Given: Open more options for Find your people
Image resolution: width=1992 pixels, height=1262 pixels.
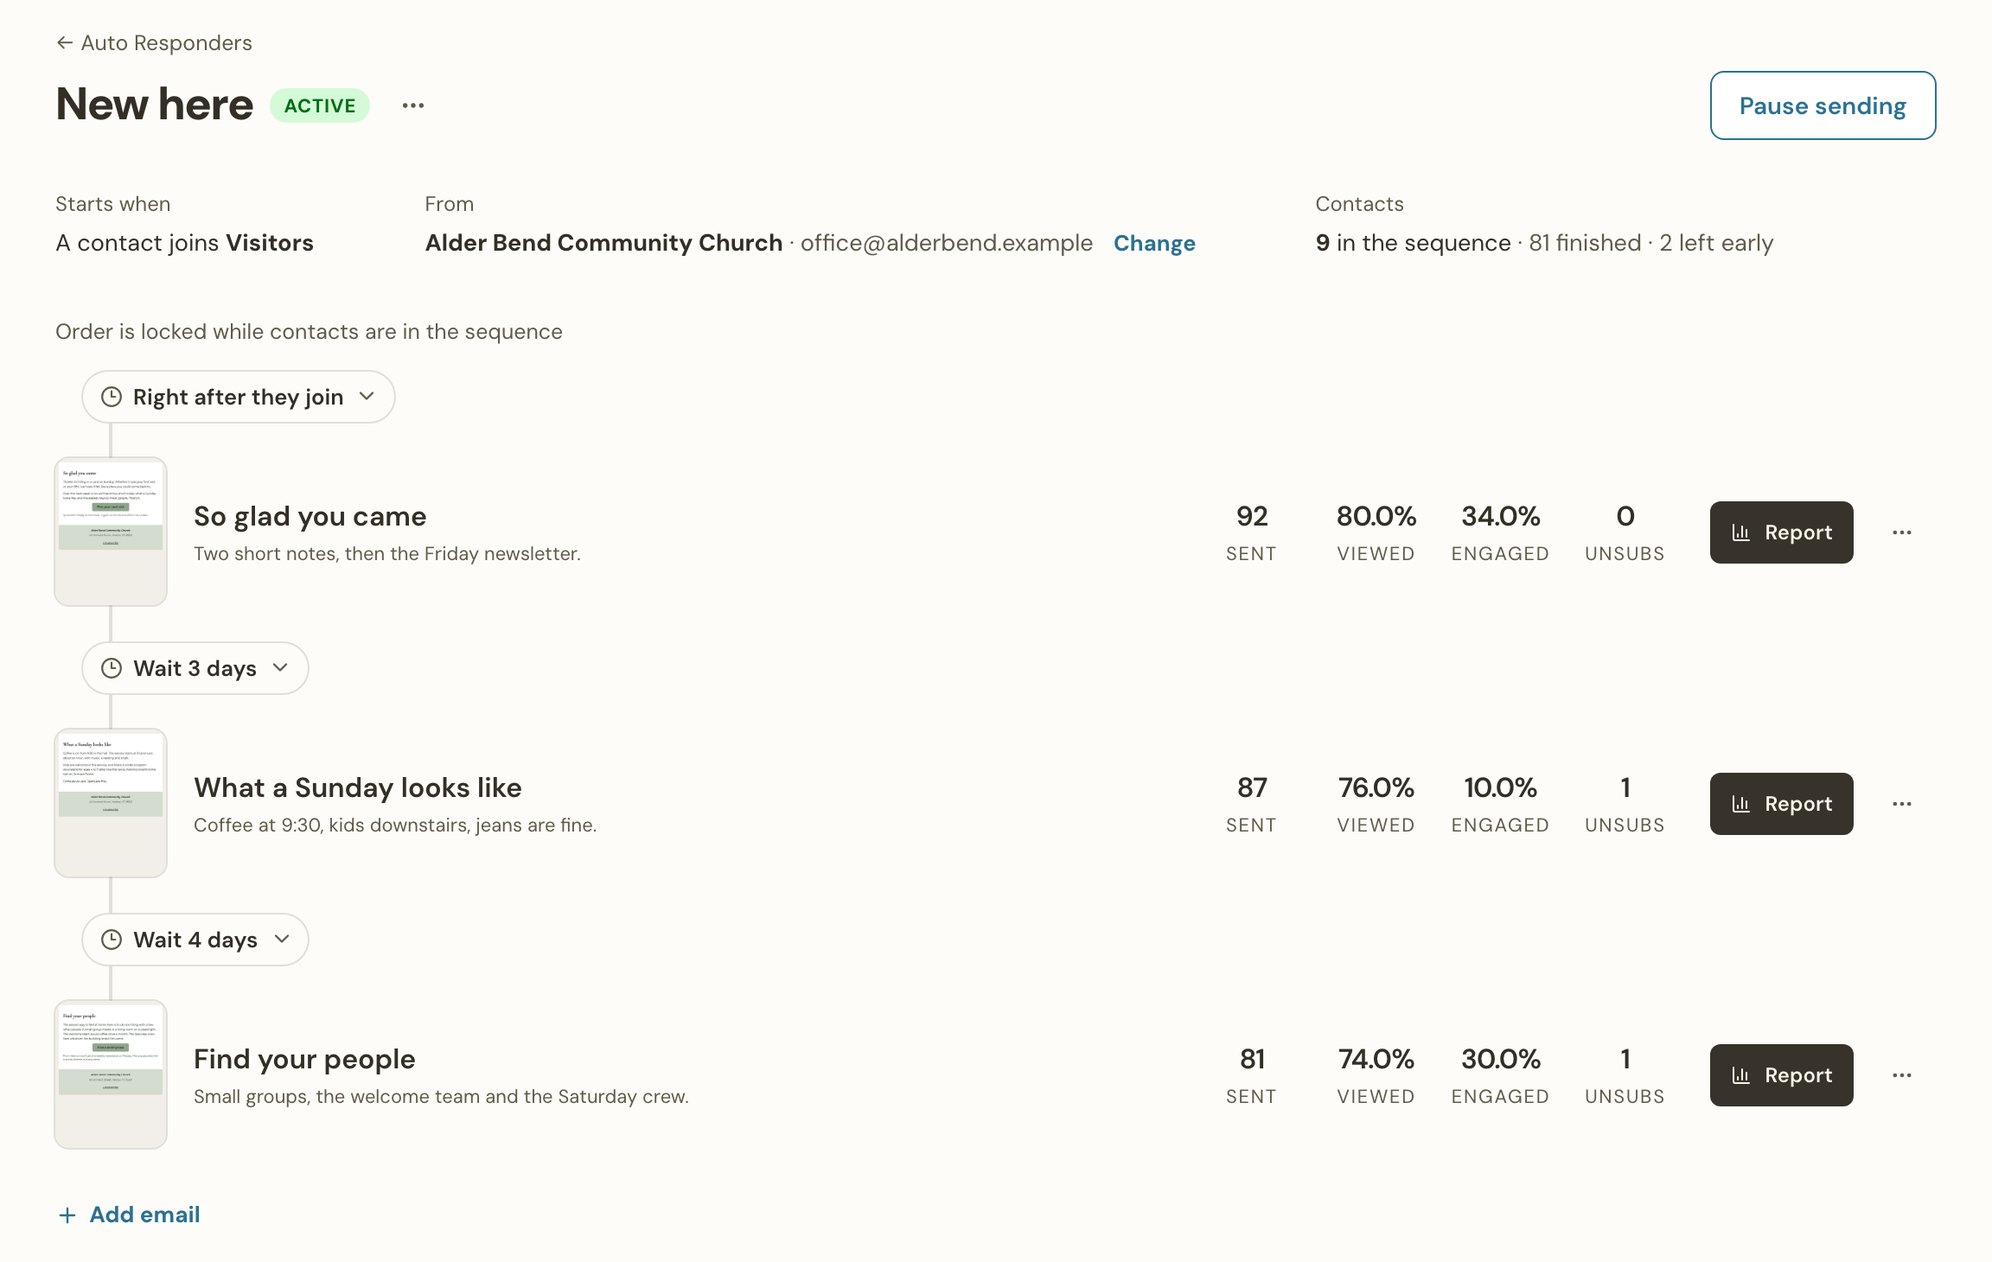Looking at the screenshot, I should (x=1902, y=1075).
